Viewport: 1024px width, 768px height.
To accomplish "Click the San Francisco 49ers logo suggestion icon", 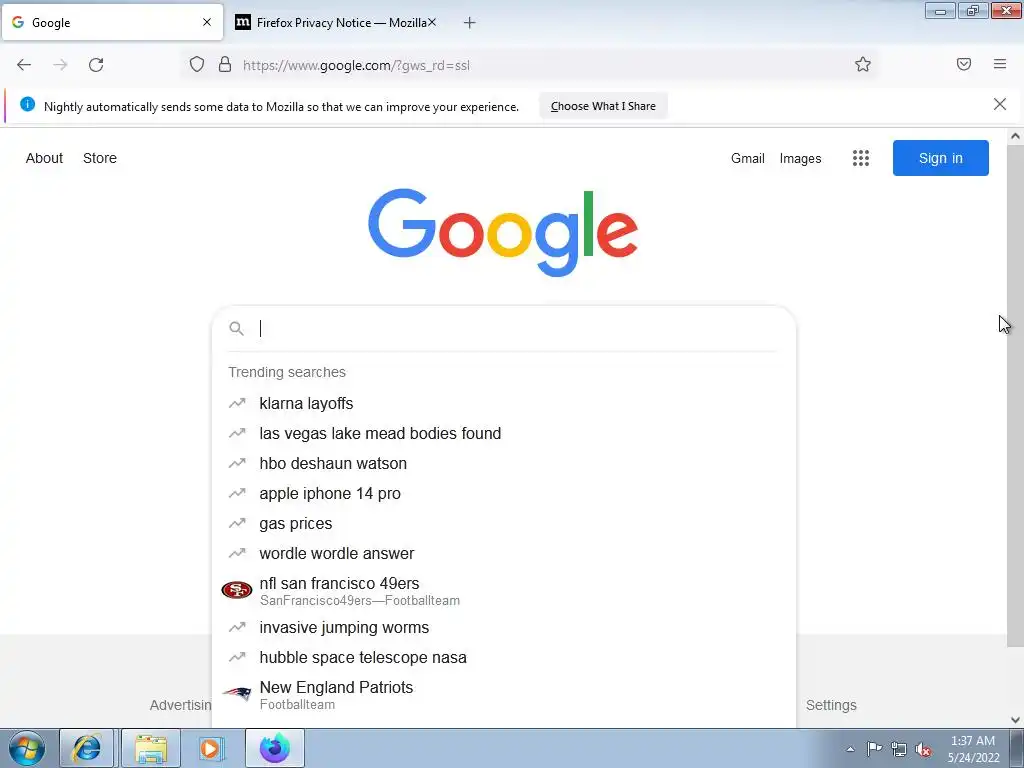I will coord(236,590).
